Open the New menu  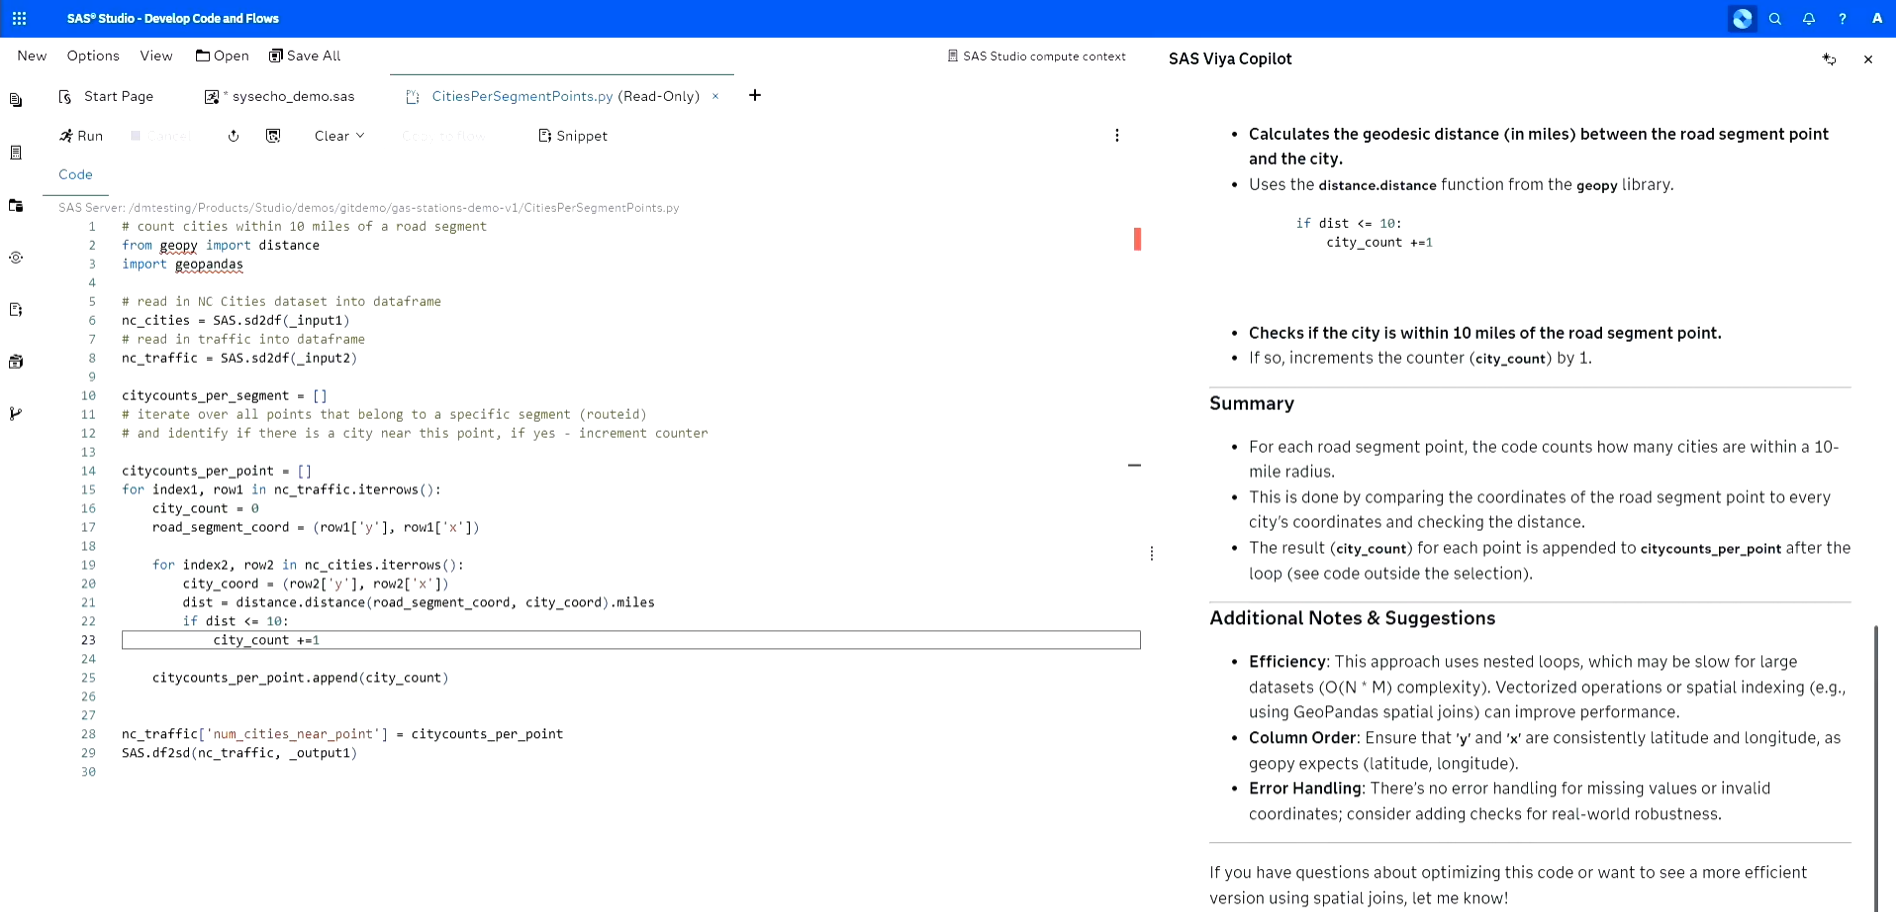pos(32,56)
